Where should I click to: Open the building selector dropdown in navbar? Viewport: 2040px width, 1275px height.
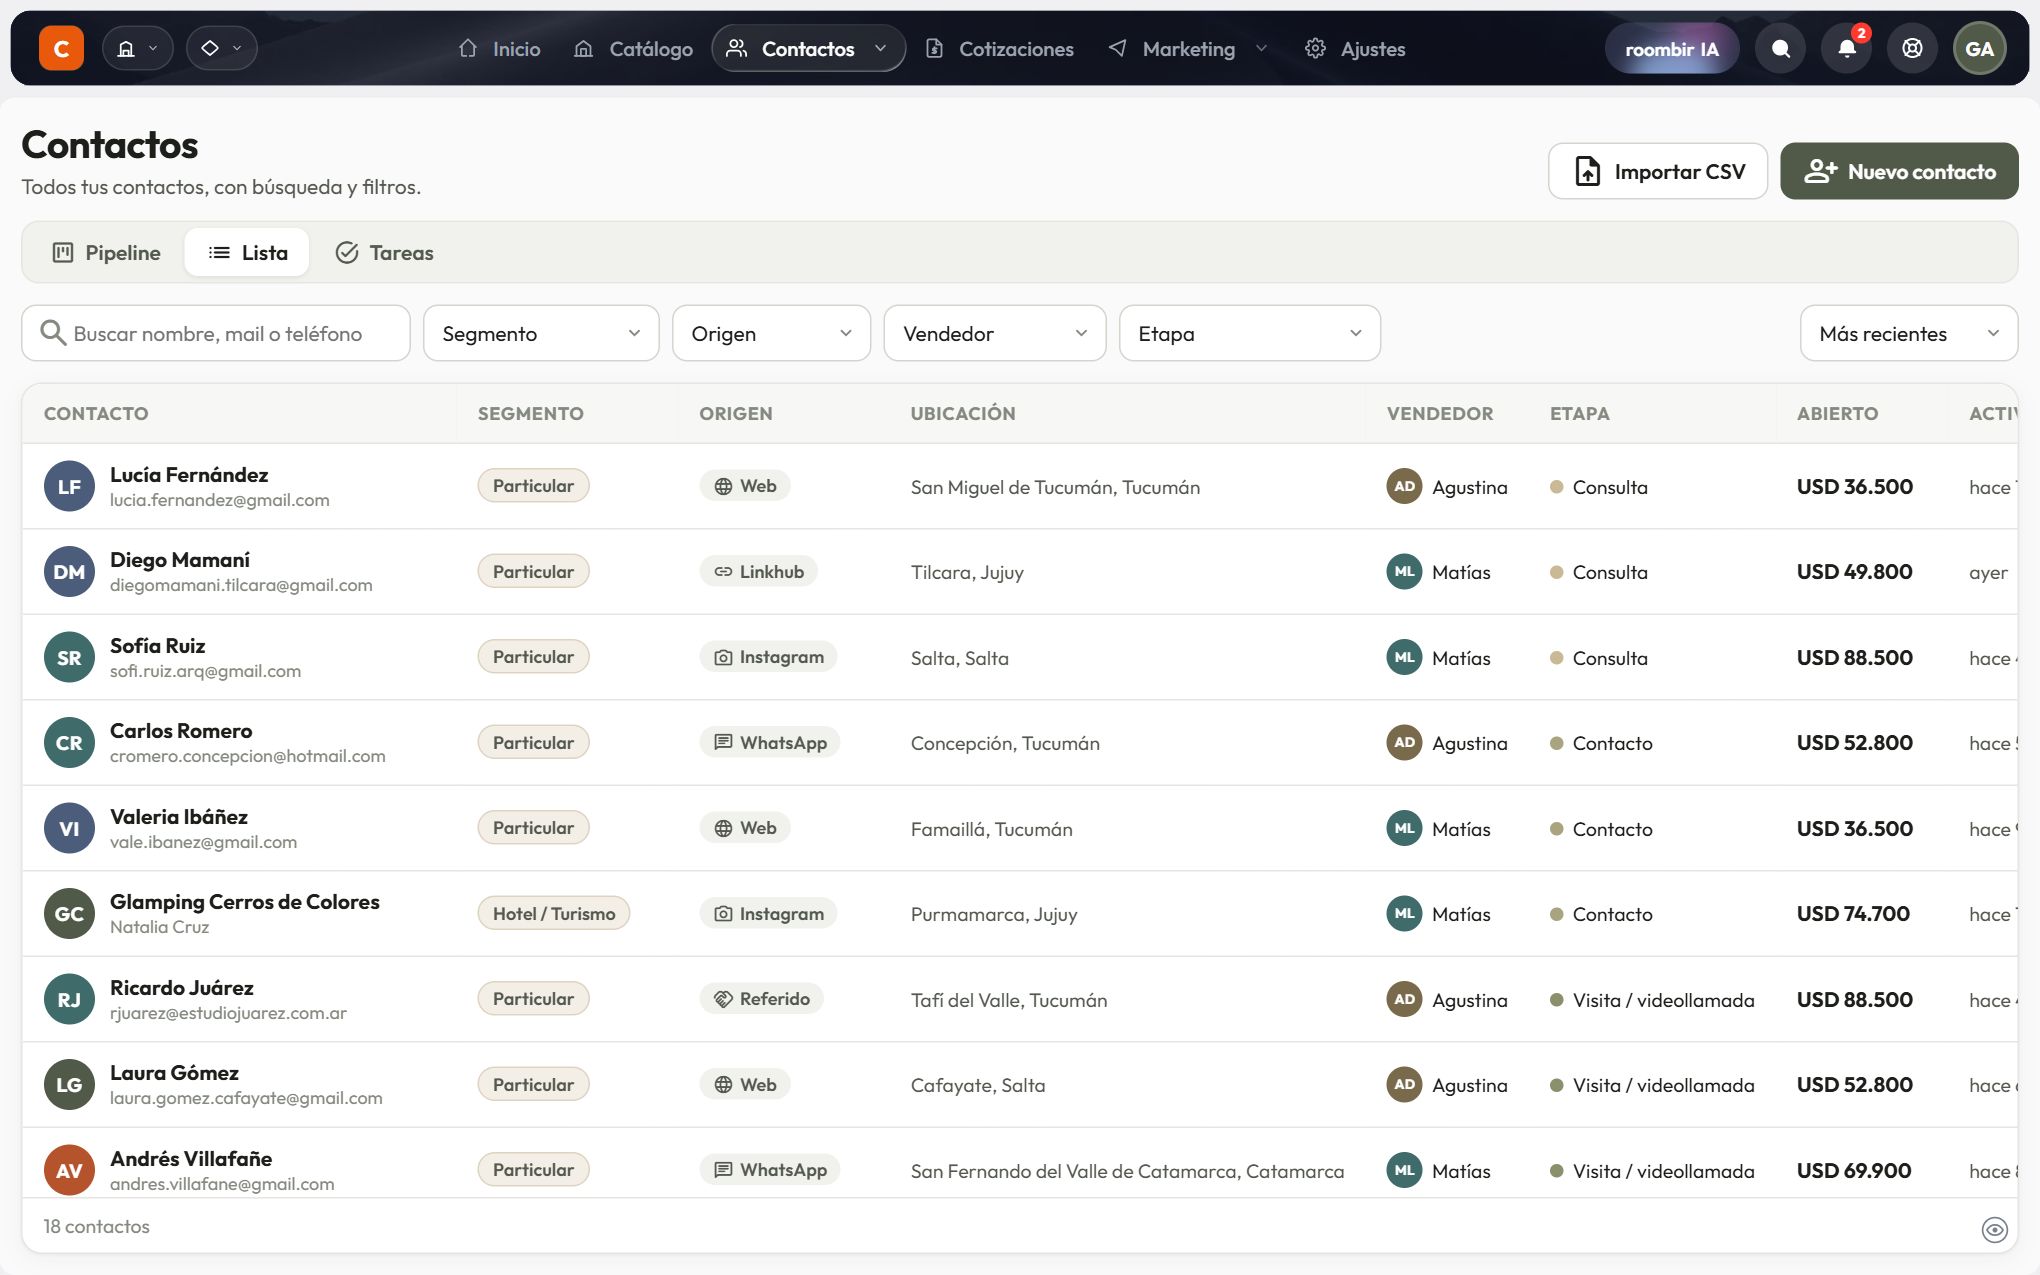[138, 48]
